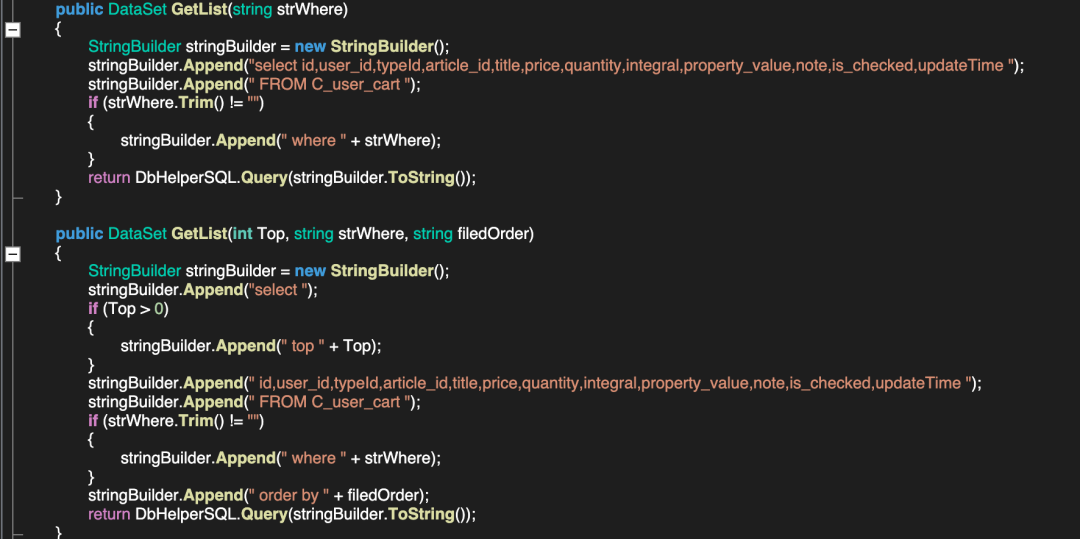Collapse the GetList(int Top) overload block
1080x539 pixels.
click(x=13, y=255)
